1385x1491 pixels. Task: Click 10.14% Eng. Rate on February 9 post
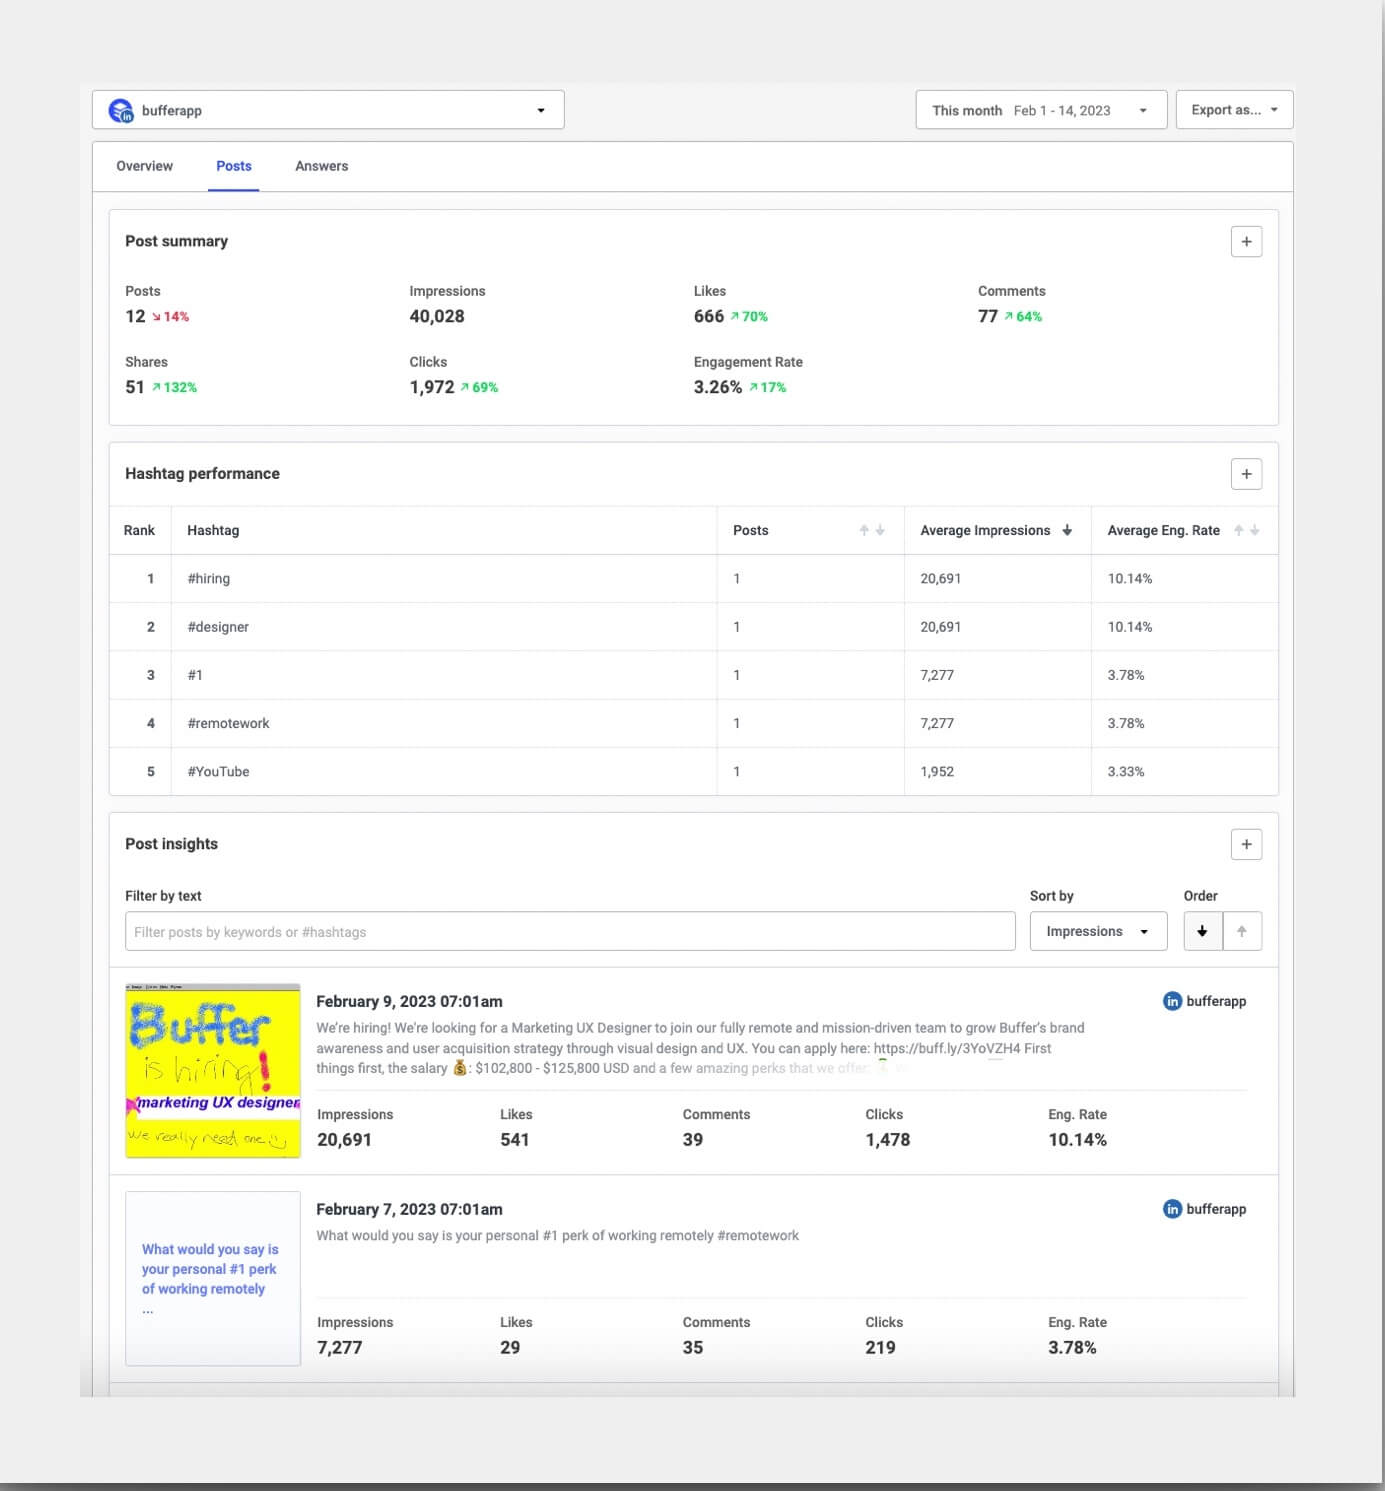coord(1077,1139)
